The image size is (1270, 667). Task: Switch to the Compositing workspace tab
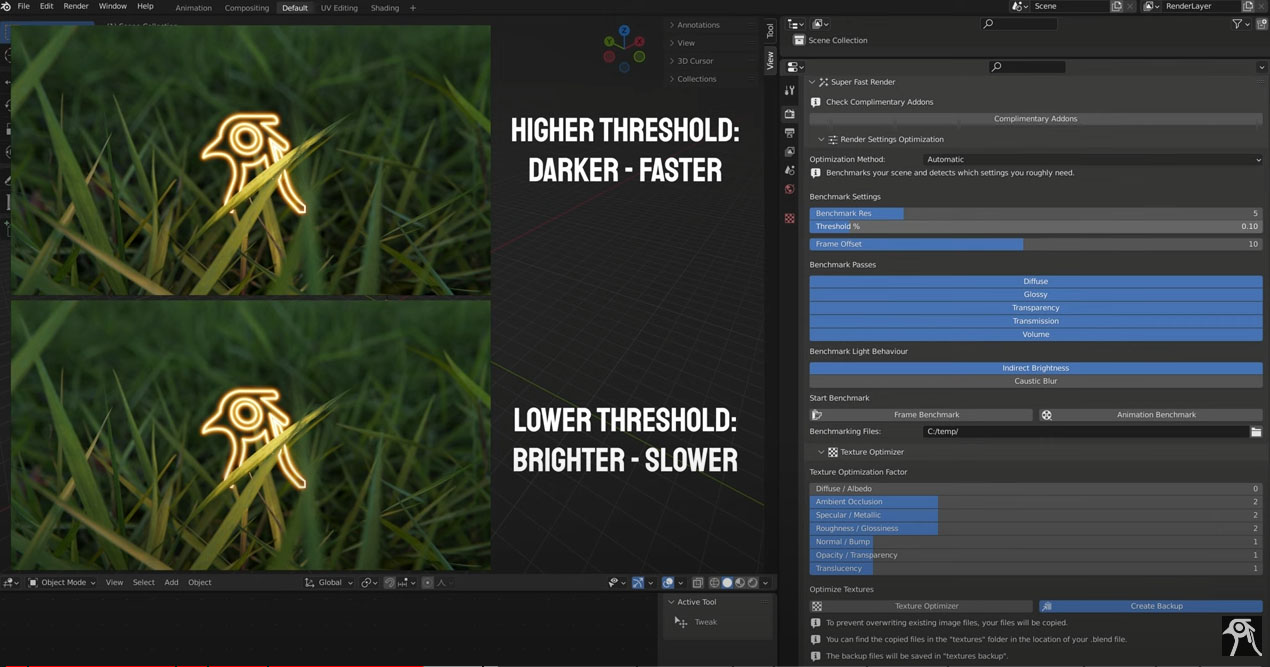[246, 7]
